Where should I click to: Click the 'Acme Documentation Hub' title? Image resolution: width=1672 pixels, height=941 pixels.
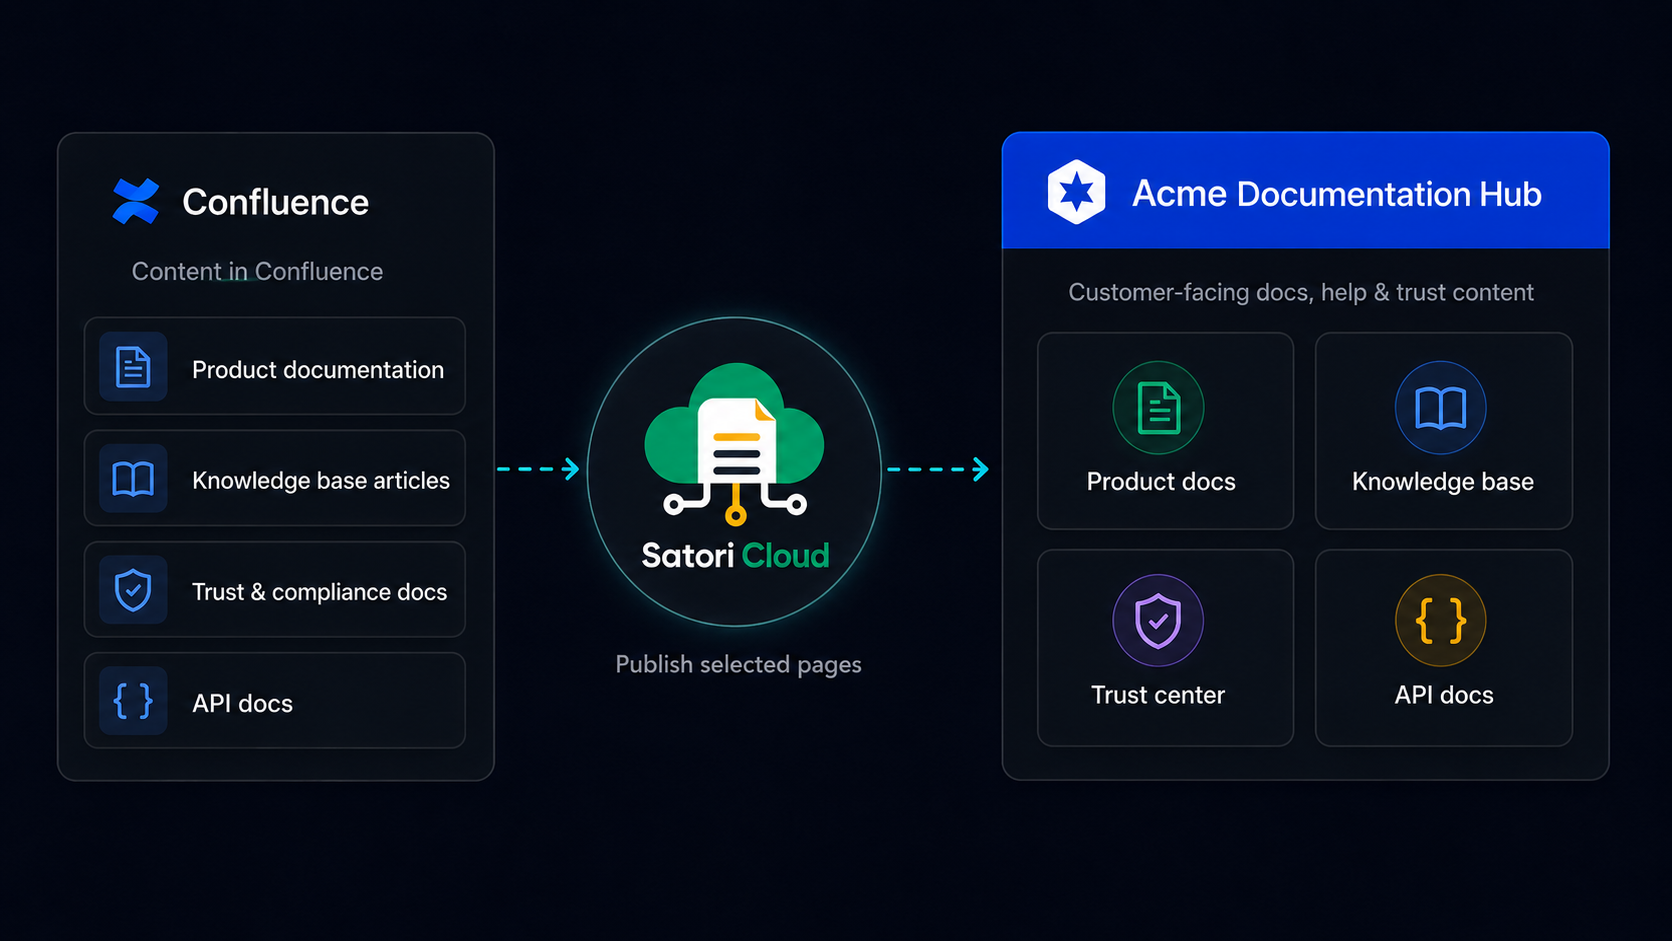click(1337, 193)
